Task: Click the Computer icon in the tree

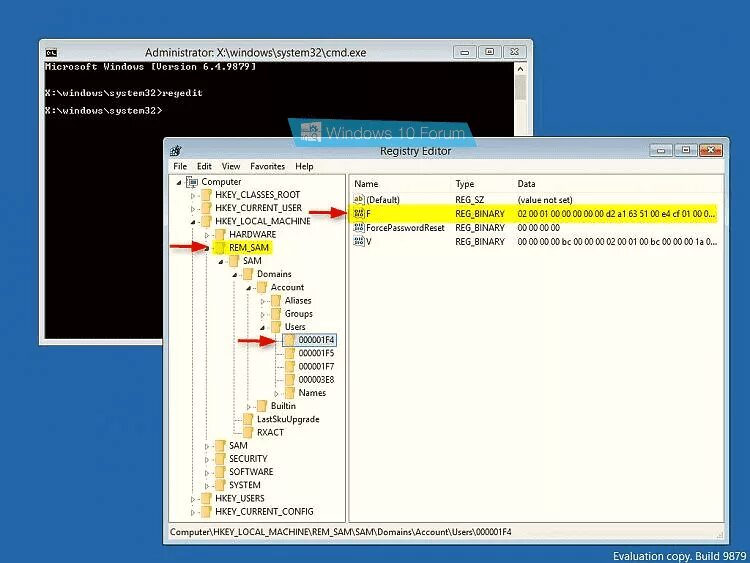Action: (192, 182)
